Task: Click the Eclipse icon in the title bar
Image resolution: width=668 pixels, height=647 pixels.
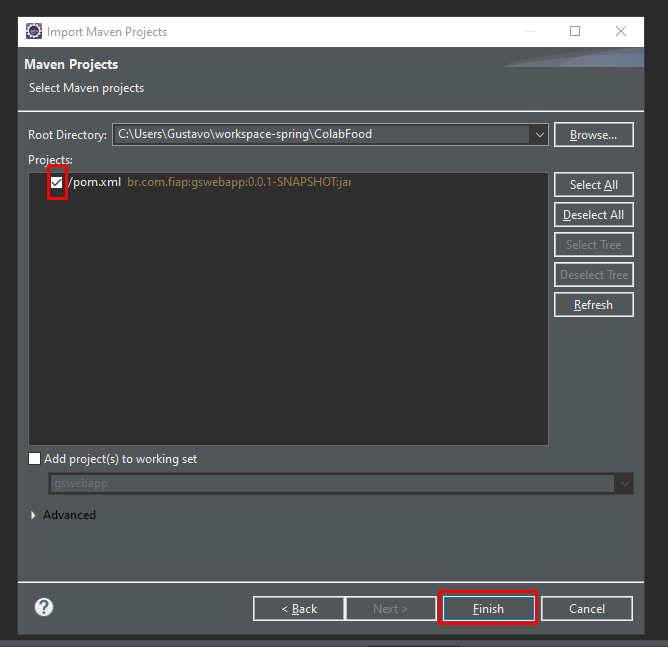Action: (x=34, y=32)
